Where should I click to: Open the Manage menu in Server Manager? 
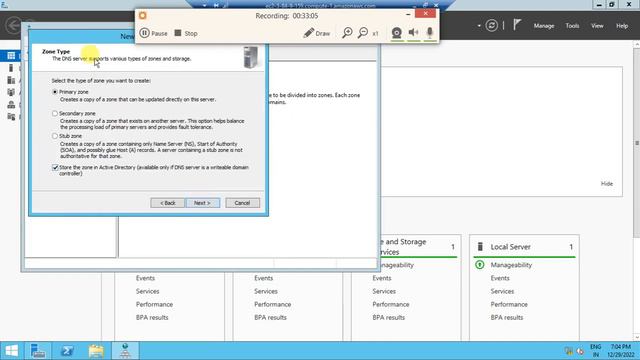coord(544,26)
